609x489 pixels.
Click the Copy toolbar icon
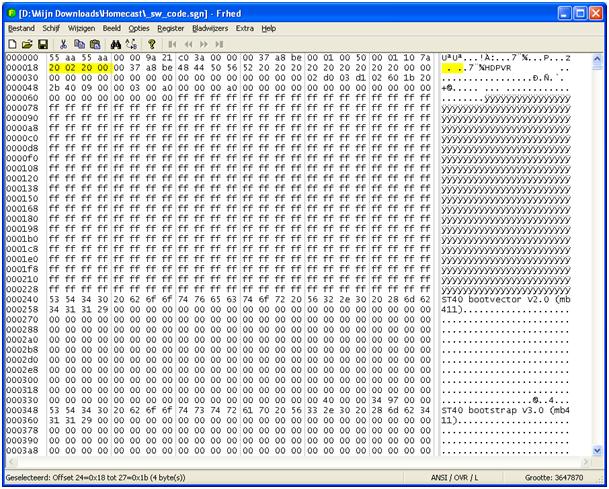(79, 44)
